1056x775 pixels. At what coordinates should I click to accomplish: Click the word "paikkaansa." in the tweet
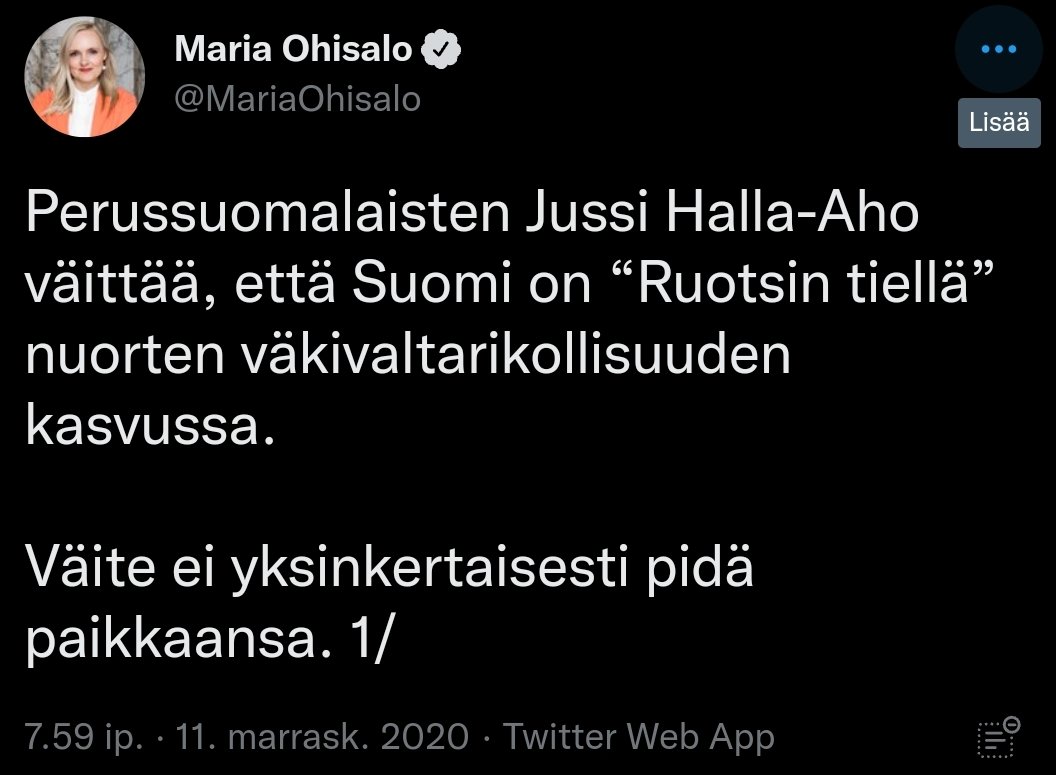(179, 640)
